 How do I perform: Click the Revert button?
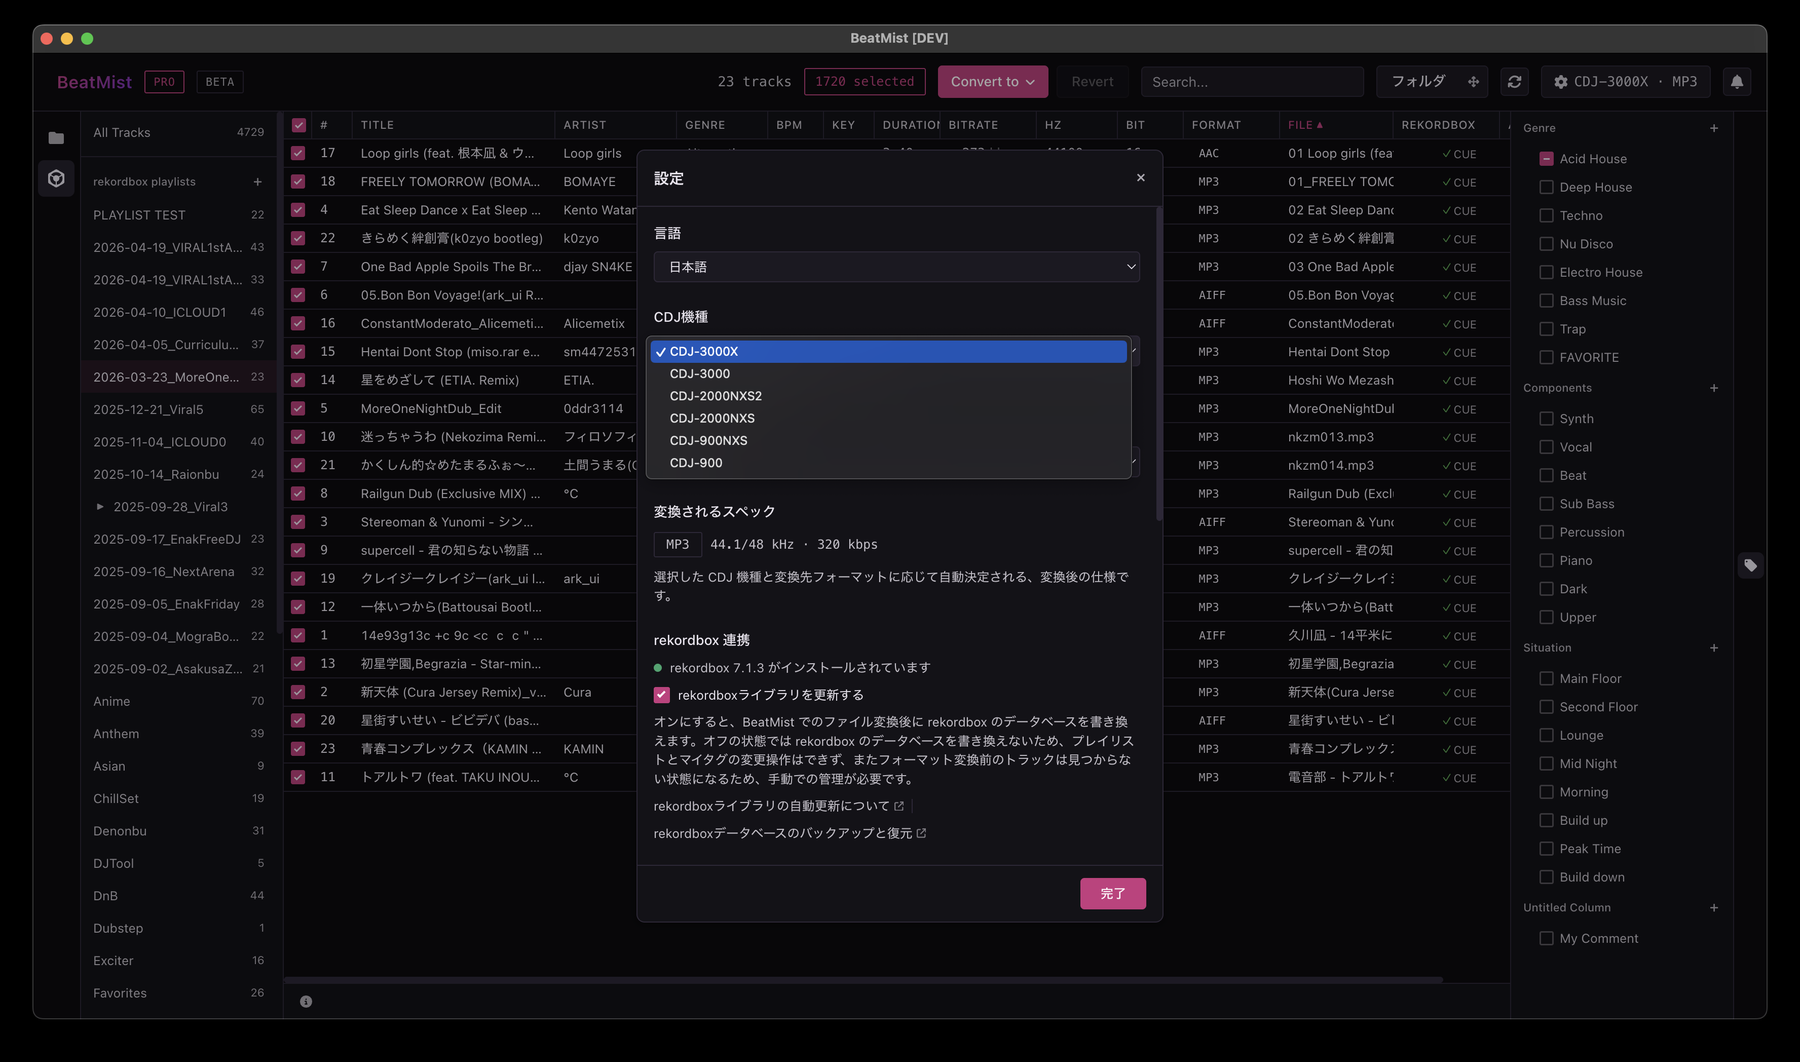click(x=1092, y=82)
